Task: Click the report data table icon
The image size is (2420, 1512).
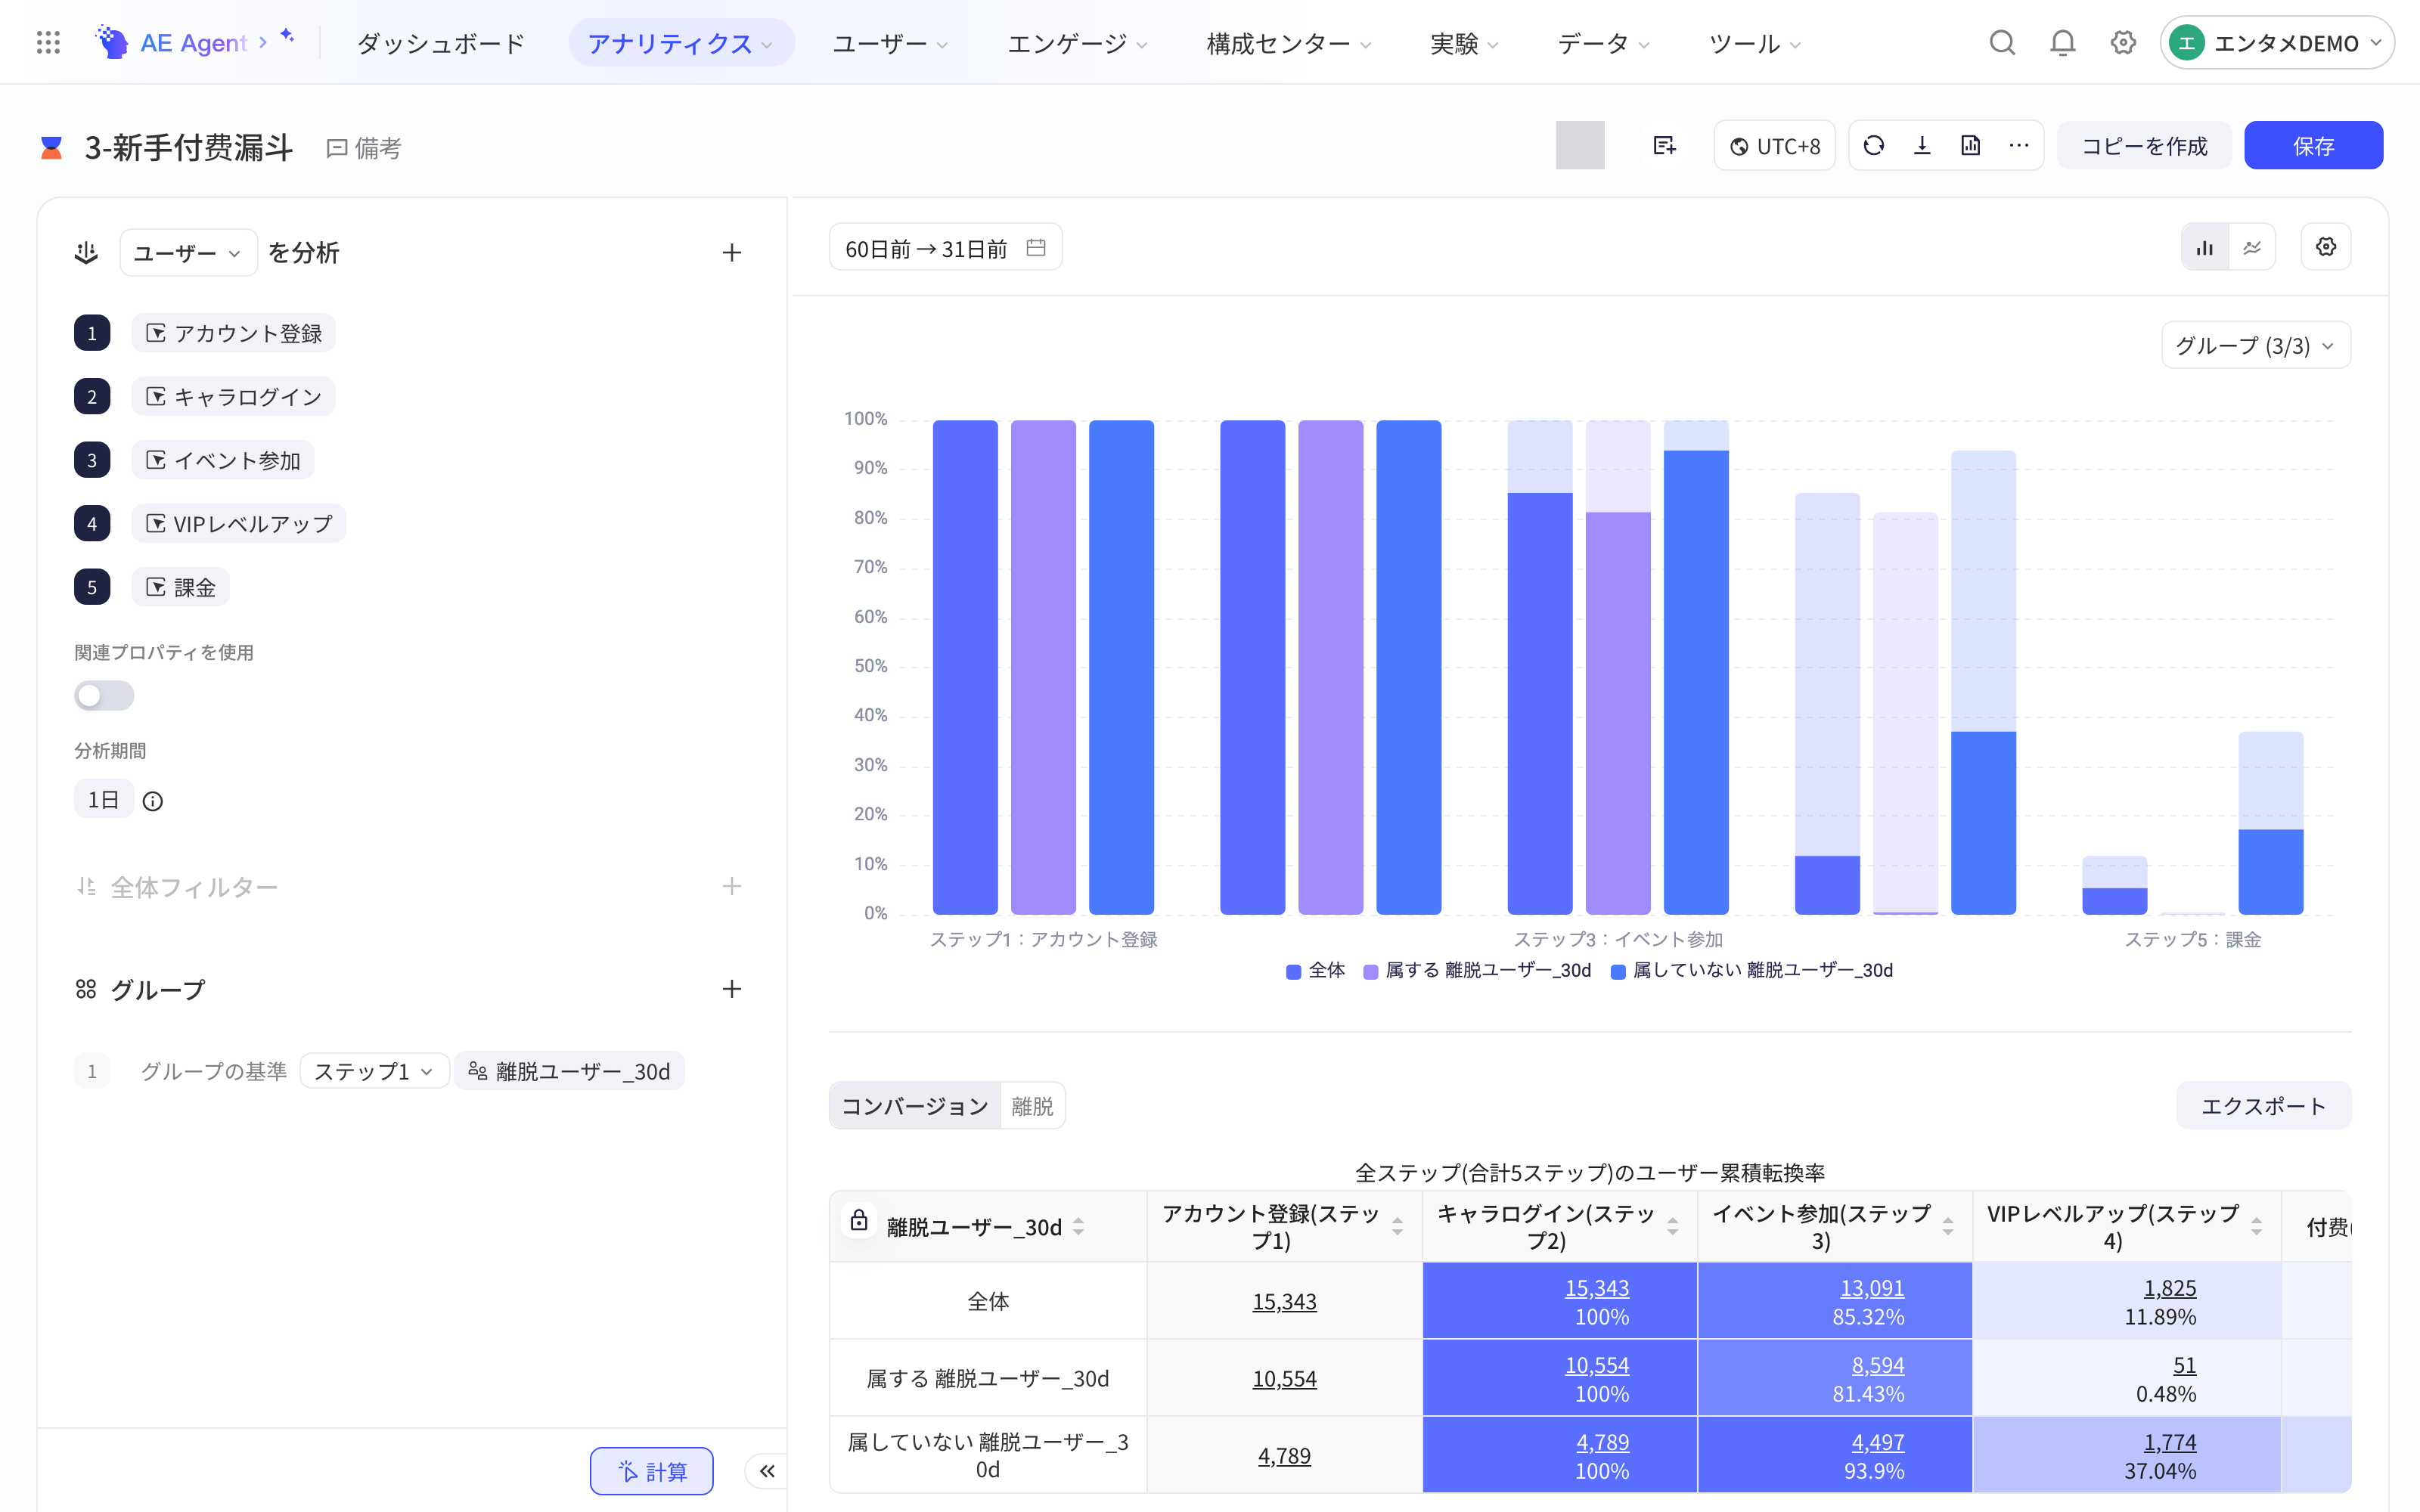Action: click(x=1970, y=146)
